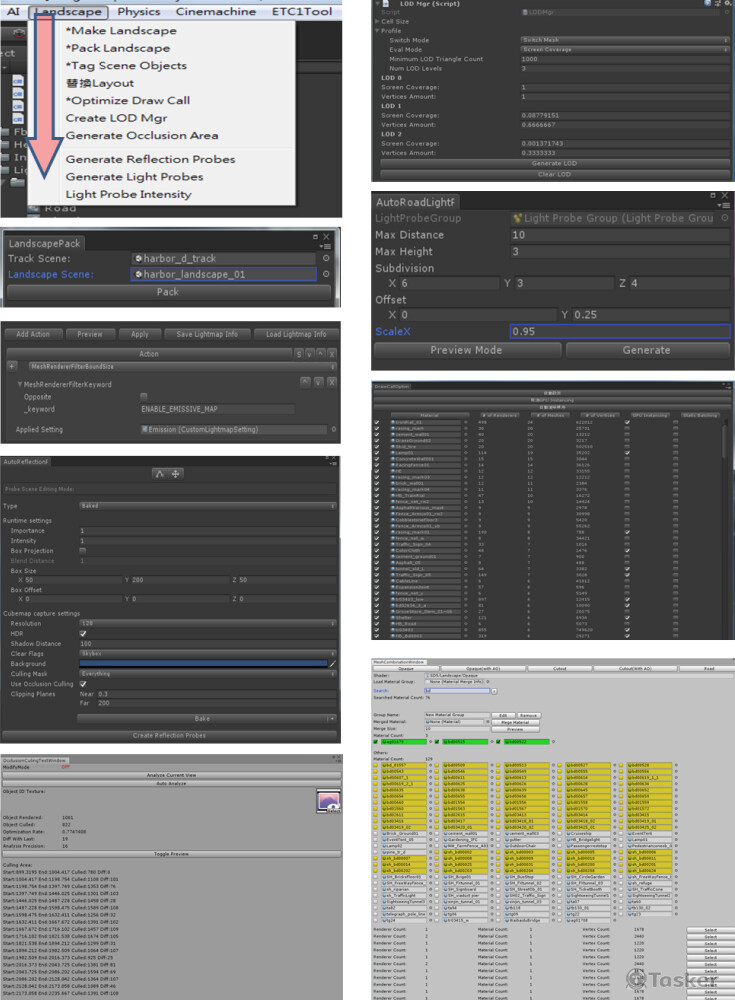Click move probe origin icon in AutoReflection
The width and height of the screenshot is (735, 1000).
pyautogui.click(x=175, y=474)
